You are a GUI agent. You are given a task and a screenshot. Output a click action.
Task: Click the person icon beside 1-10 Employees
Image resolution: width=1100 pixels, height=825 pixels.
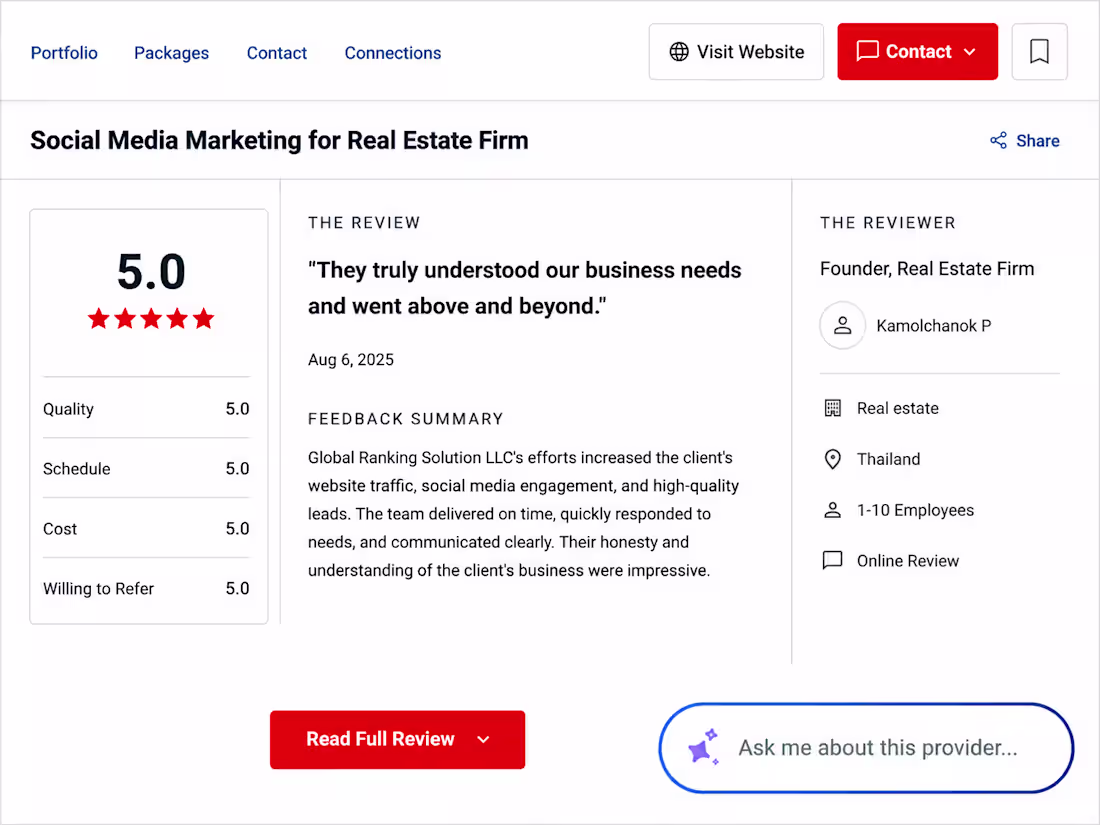tap(832, 510)
